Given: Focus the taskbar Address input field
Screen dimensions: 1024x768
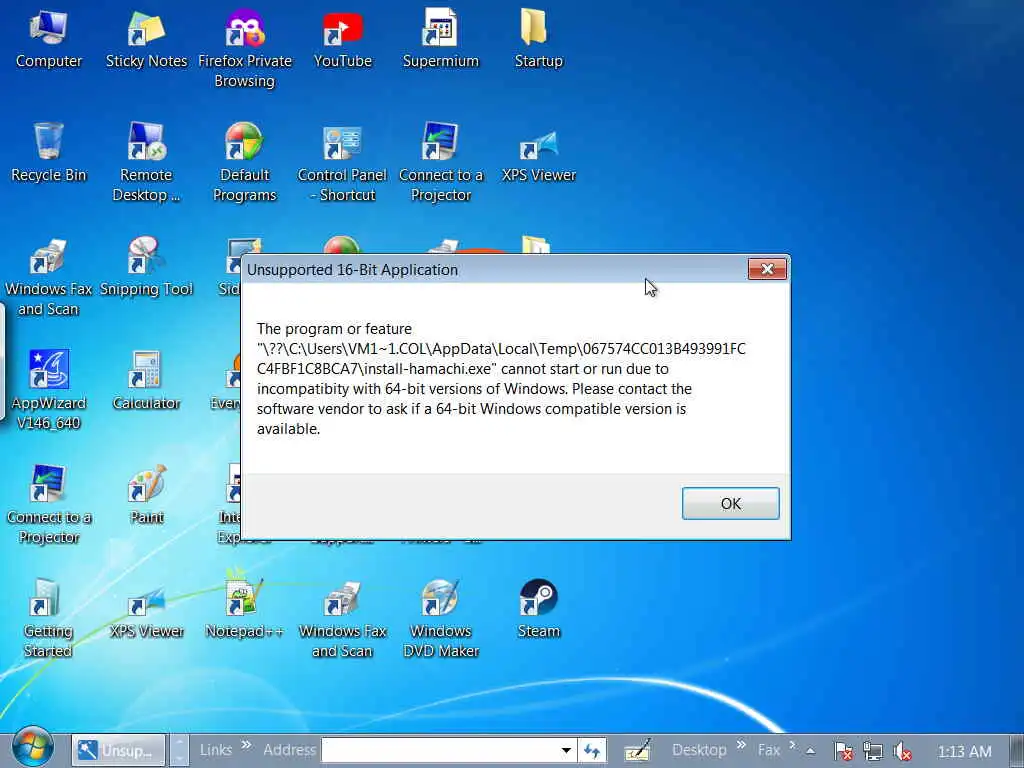Looking at the screenshot, I should 440,750.
